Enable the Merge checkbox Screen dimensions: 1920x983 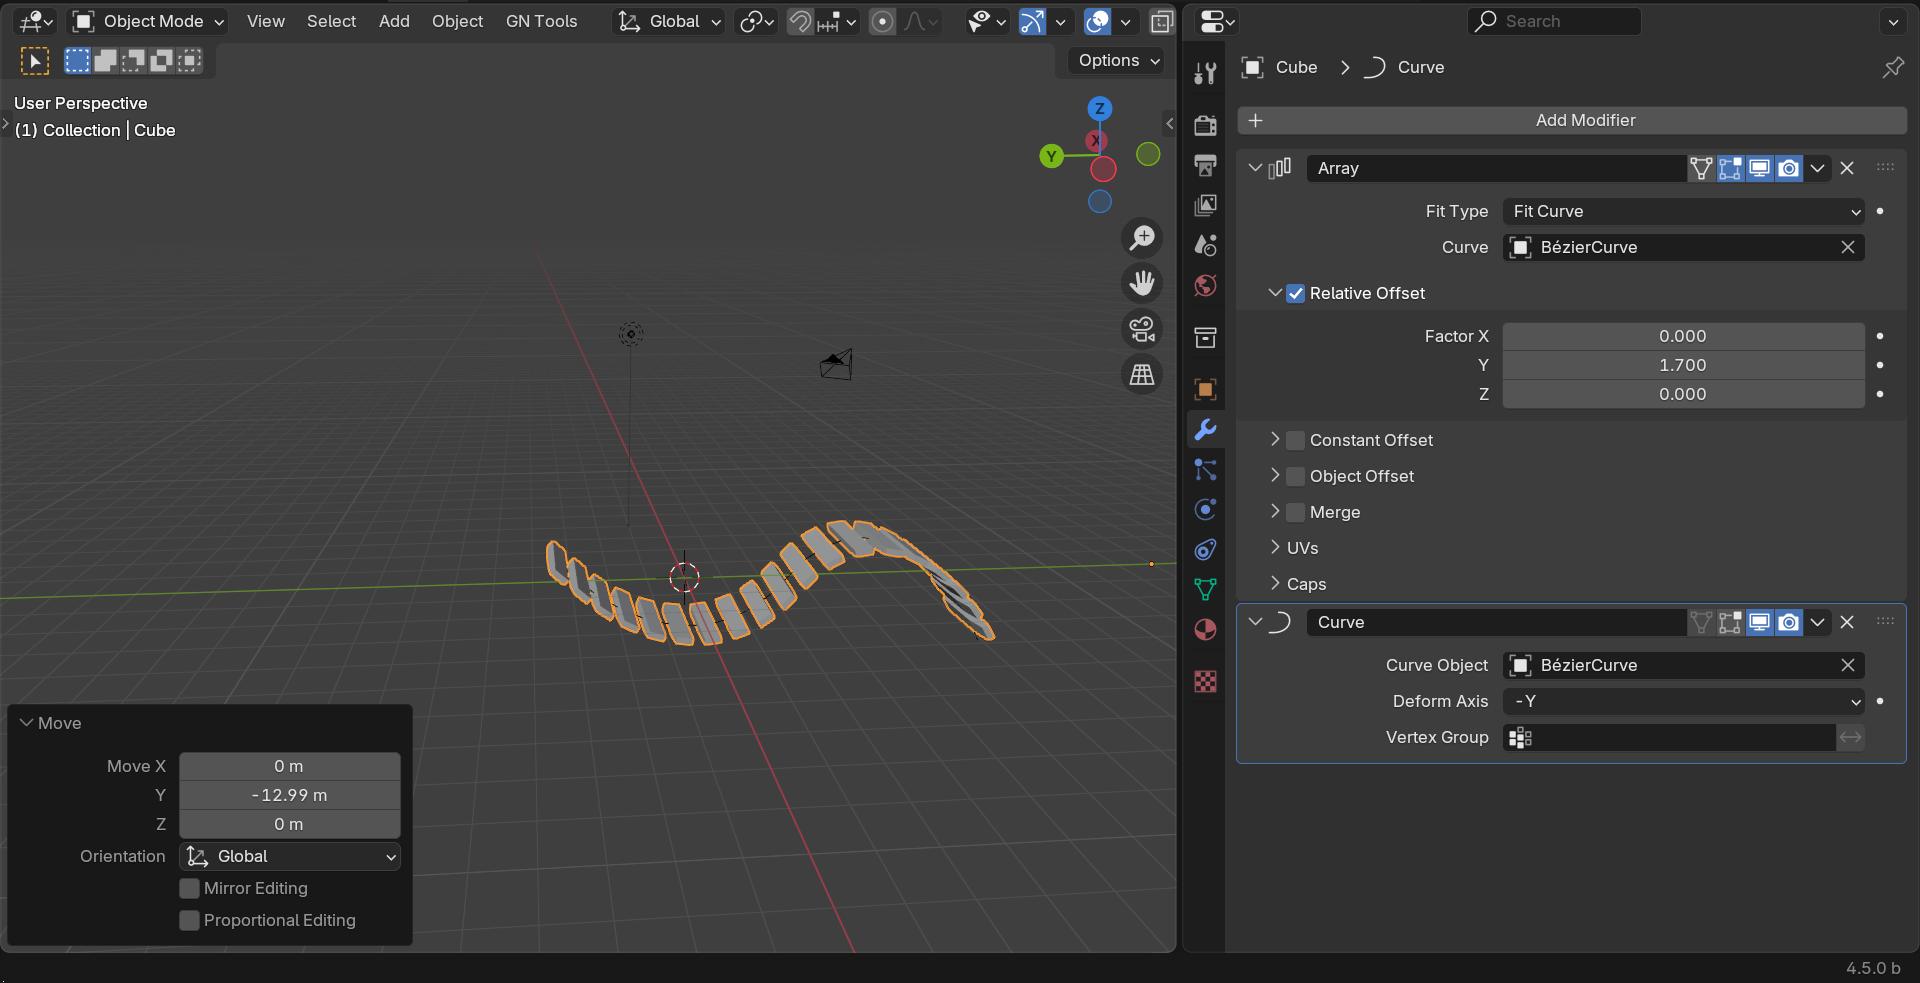1296,512
